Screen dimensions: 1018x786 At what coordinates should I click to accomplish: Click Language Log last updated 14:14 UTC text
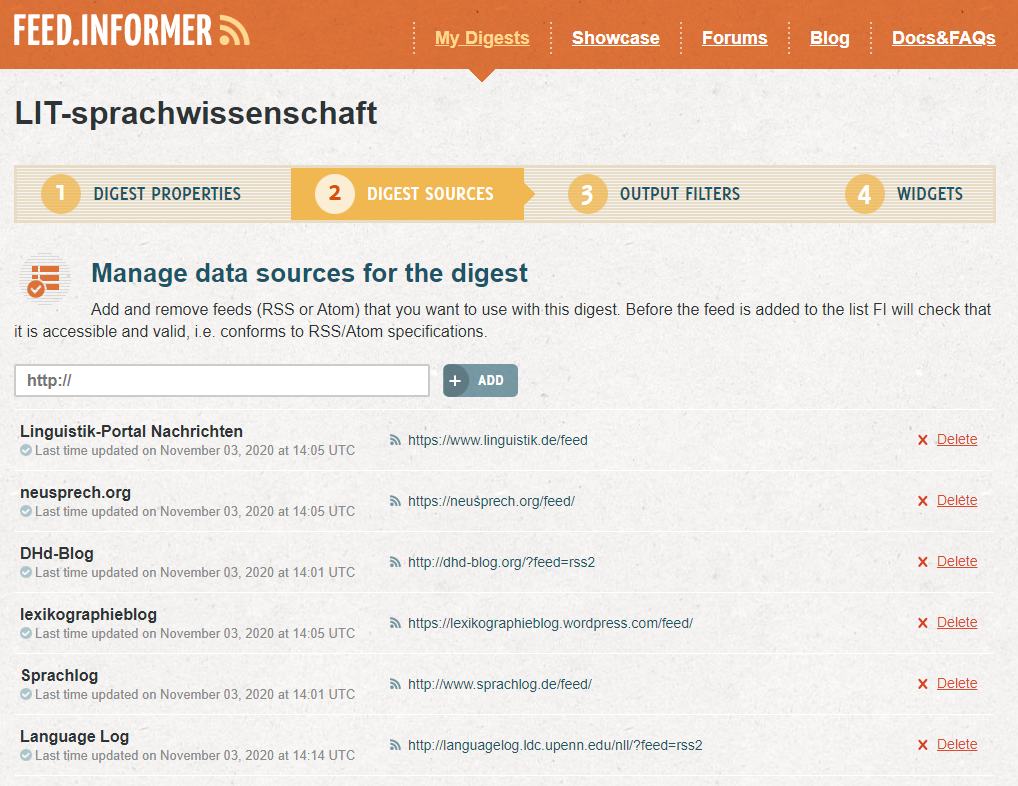click(x=195, y=755)
